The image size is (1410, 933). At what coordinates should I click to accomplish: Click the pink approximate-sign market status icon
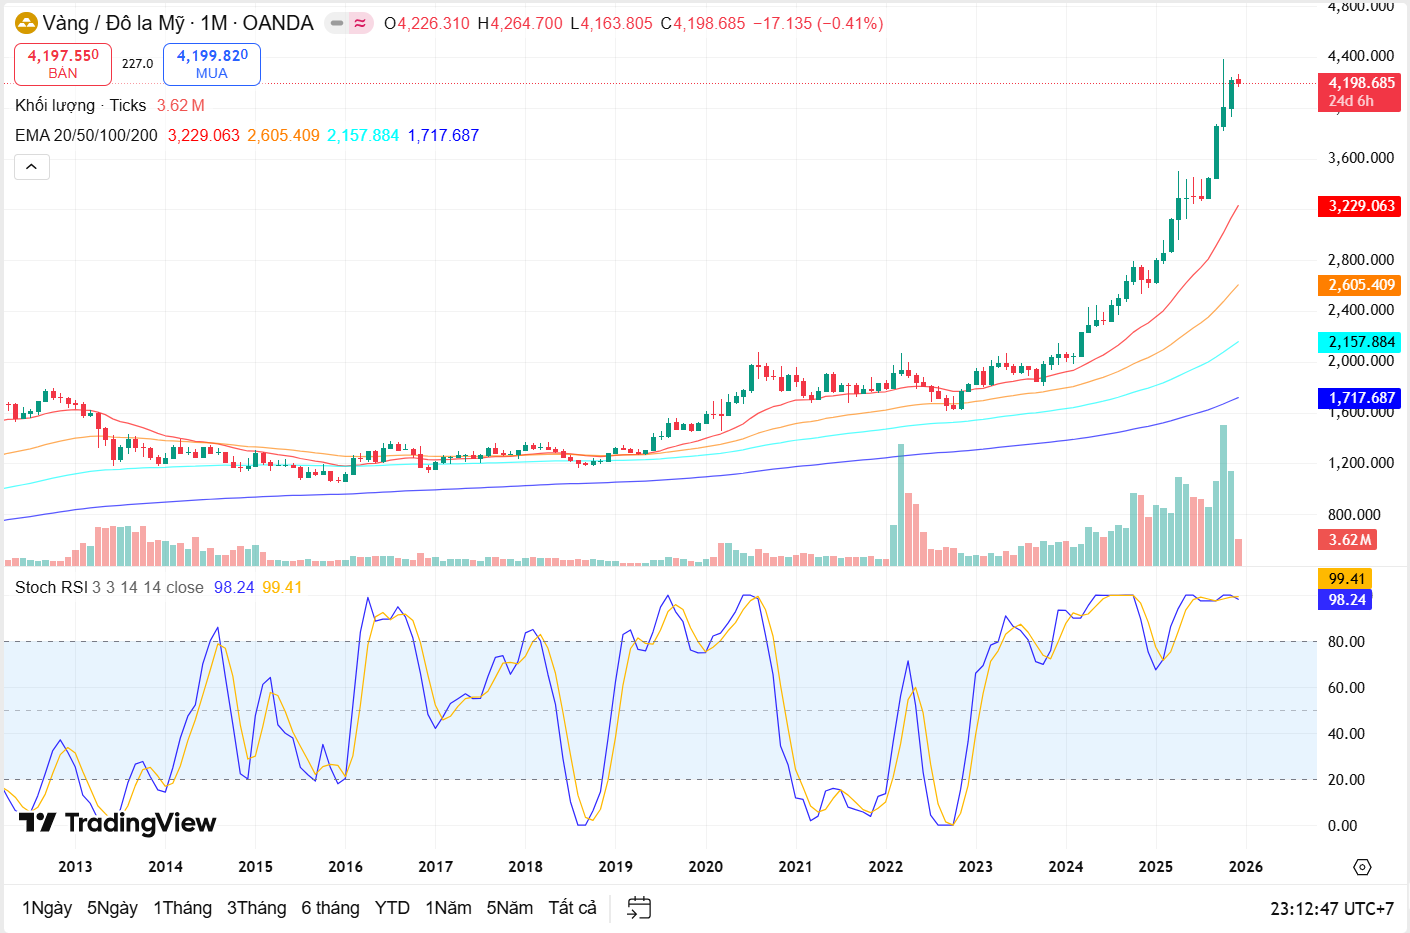tap(360, 23)
